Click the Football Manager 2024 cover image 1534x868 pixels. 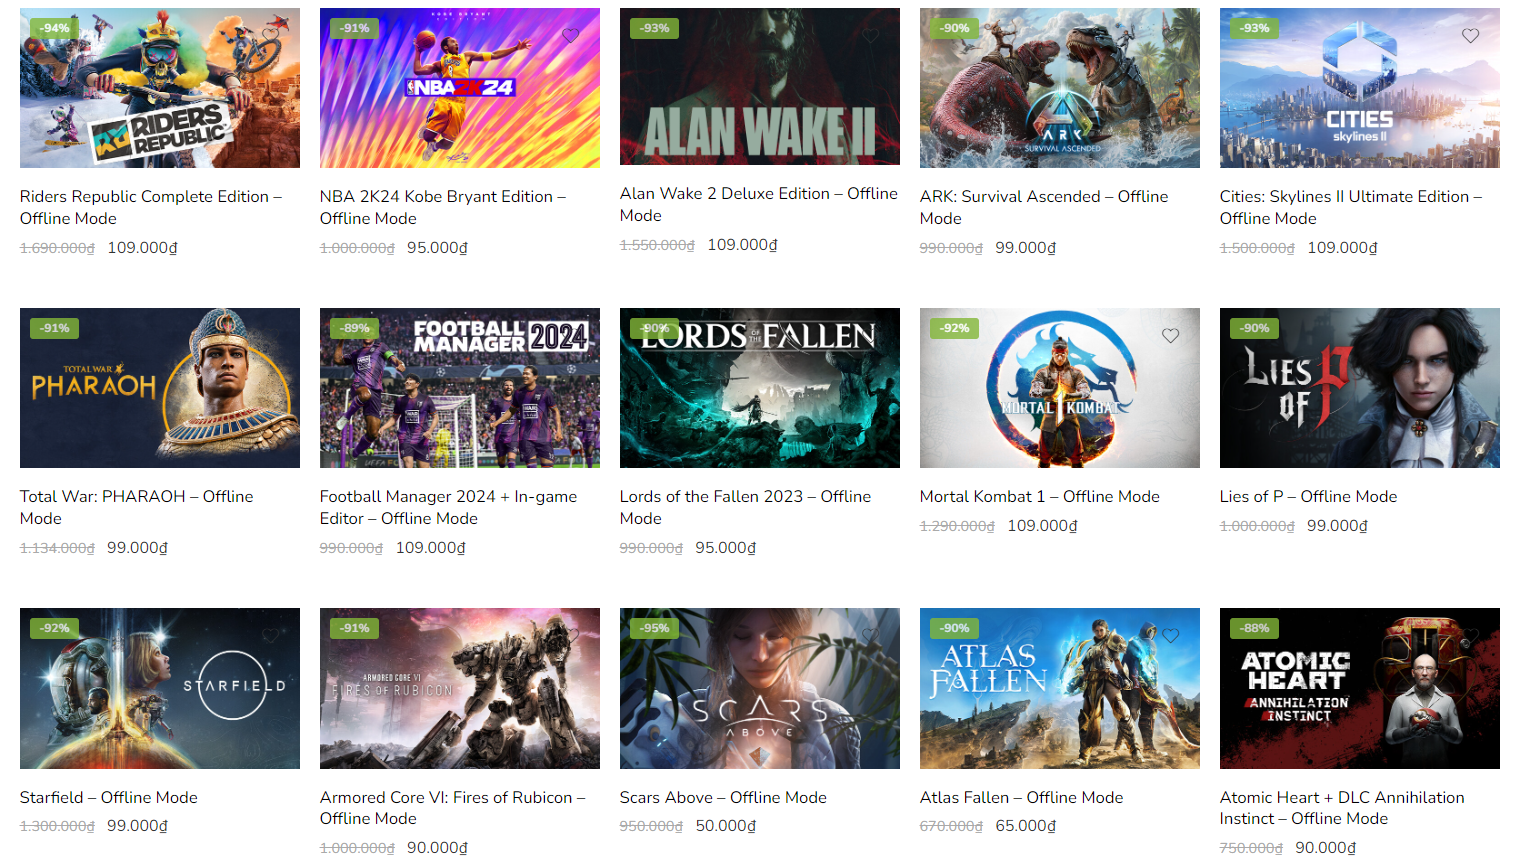(460, 388)
